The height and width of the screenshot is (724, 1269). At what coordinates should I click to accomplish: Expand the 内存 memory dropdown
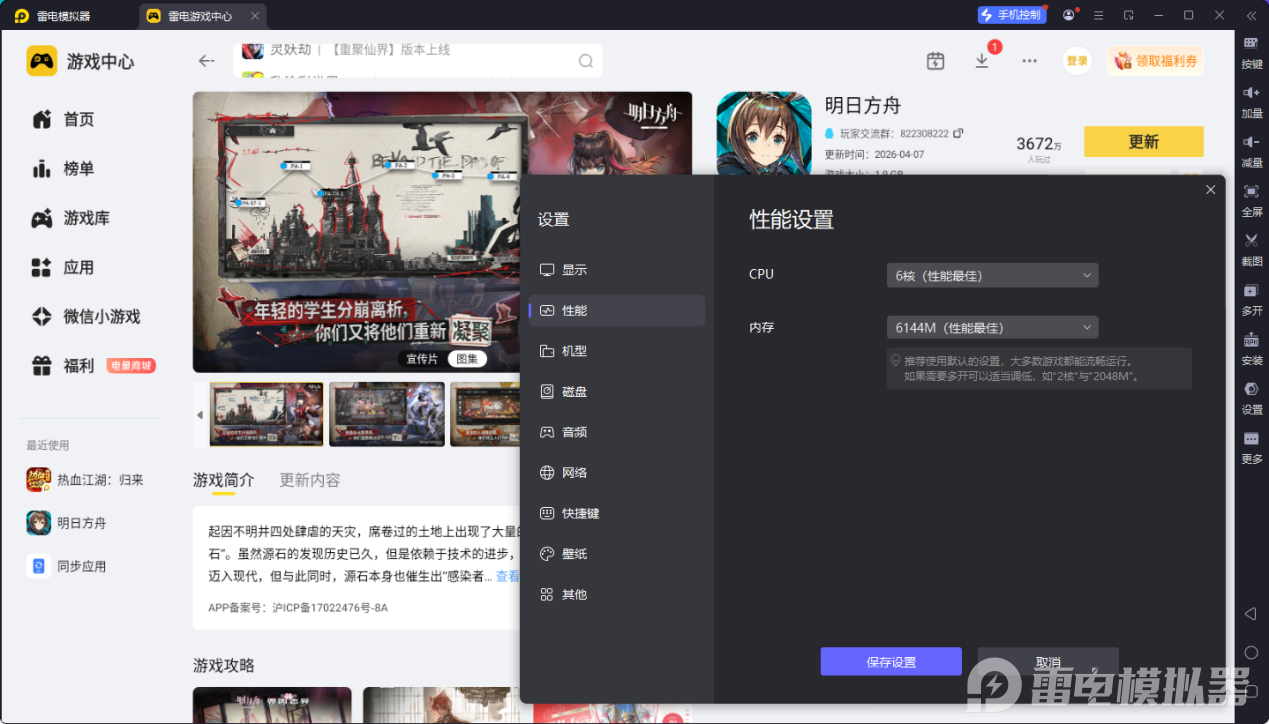click(x=992, y=327)
